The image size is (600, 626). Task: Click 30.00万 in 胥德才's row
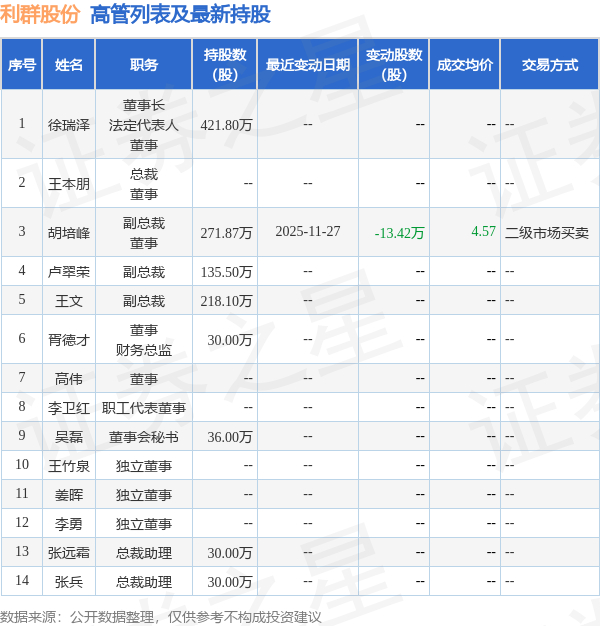230,340
